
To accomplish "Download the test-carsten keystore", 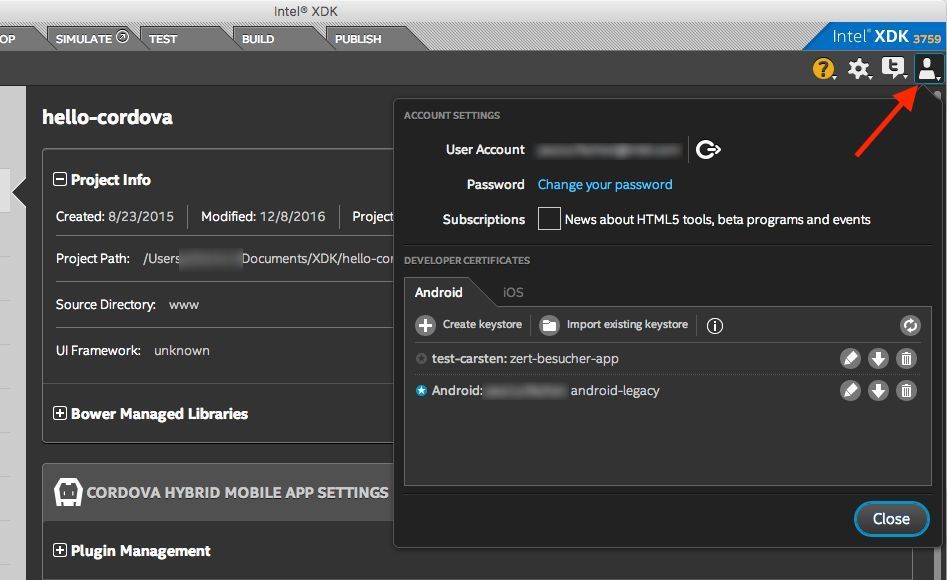I will pos(878,359).
